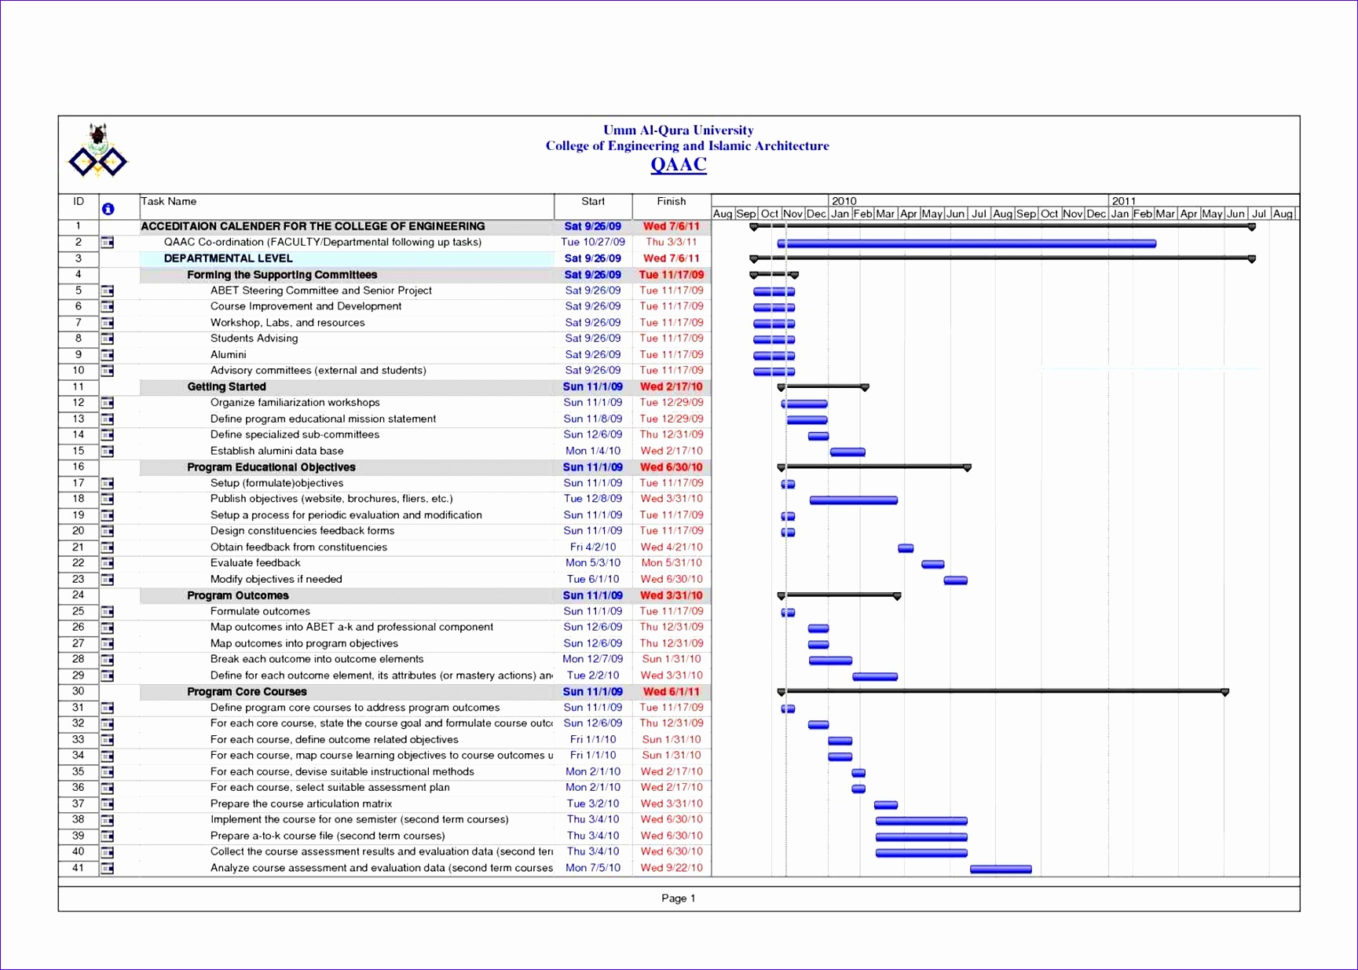Screen dimensions: 1358x970
Task: Click the Start column header
Action: point(592,201)
